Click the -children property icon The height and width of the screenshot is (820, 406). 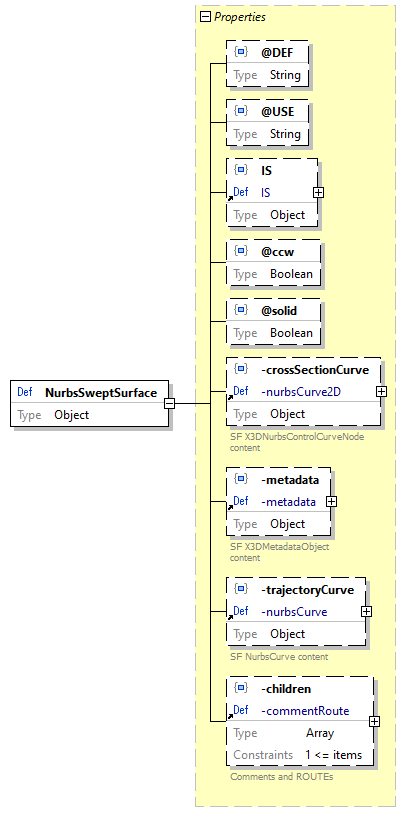pos(241,688)
